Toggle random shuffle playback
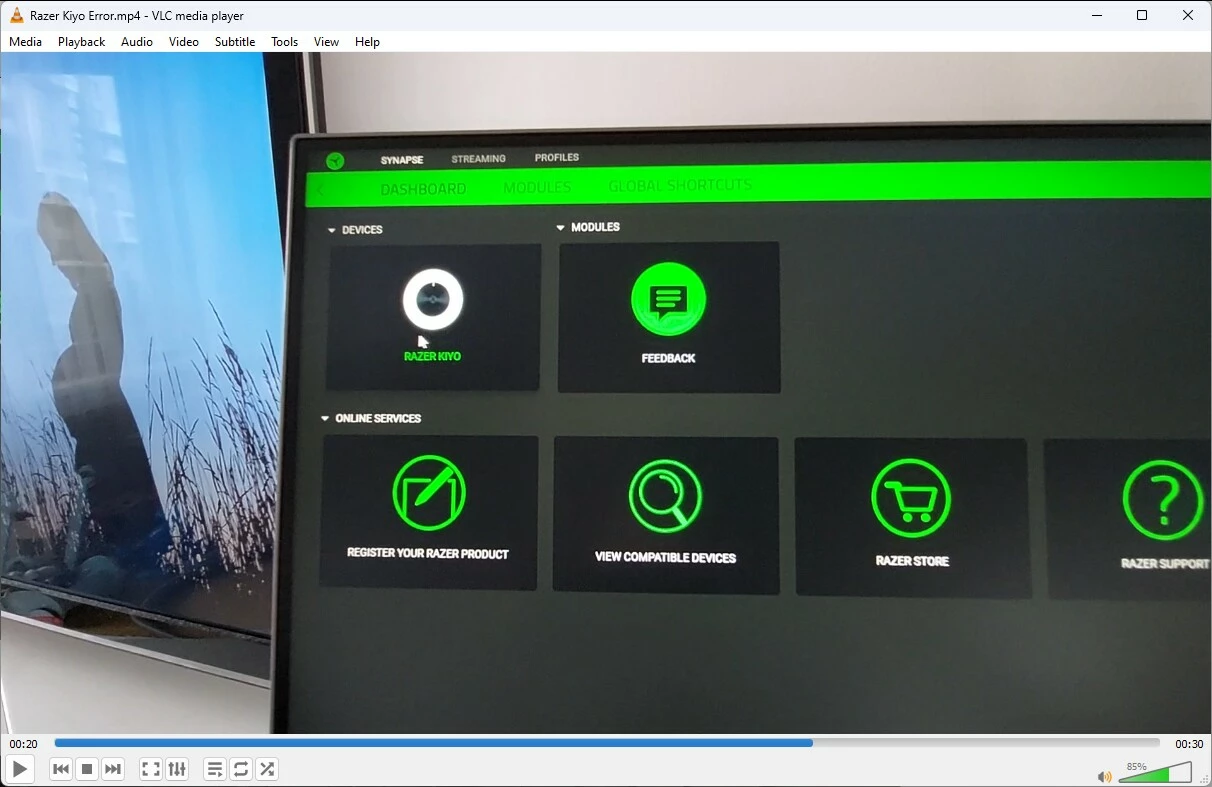 coord(267,769)
